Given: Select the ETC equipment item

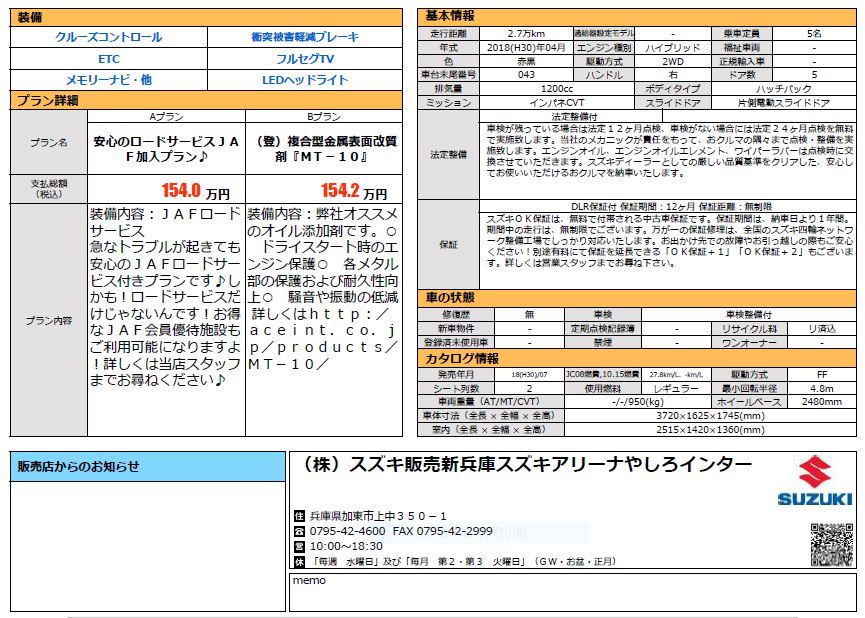Looking at the screenshot, I should (108, 58).
